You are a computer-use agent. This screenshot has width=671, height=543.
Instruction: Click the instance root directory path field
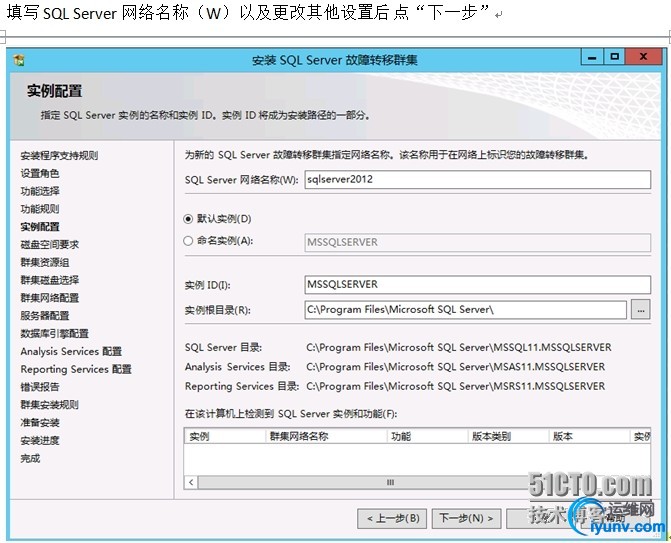(466, 310)
